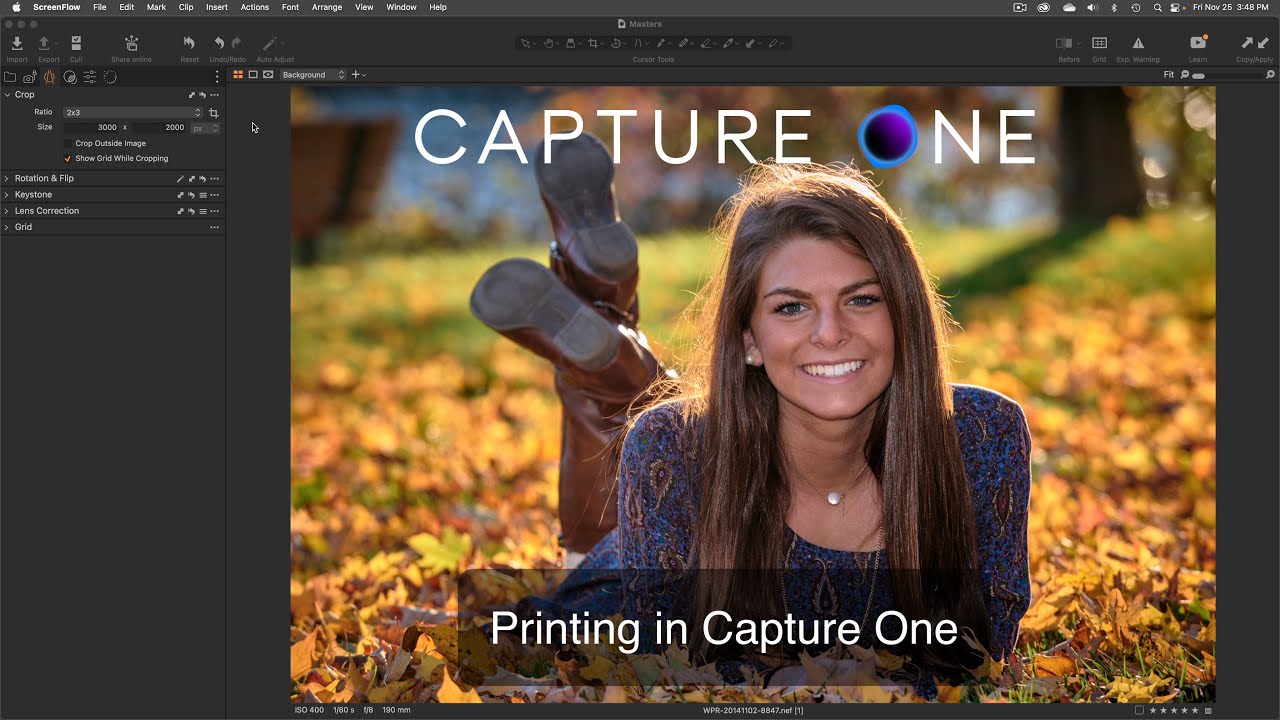The width and height of the screenshot is (1280, 720).
Task: Open the Actions menu
Action: (x=254, y=7)
